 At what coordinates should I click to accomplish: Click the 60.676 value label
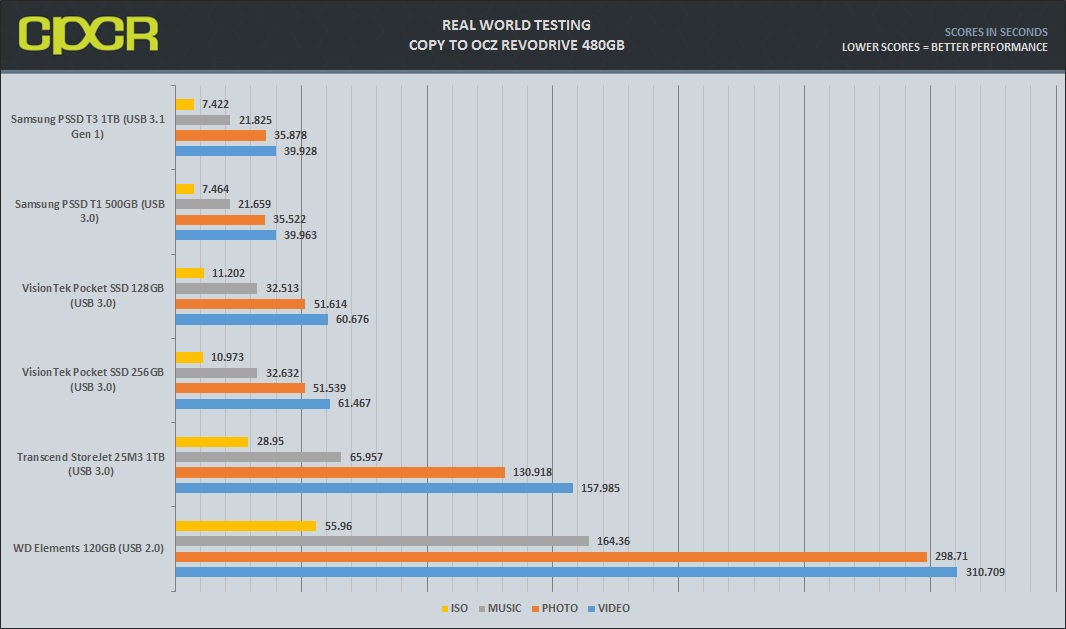352,320
